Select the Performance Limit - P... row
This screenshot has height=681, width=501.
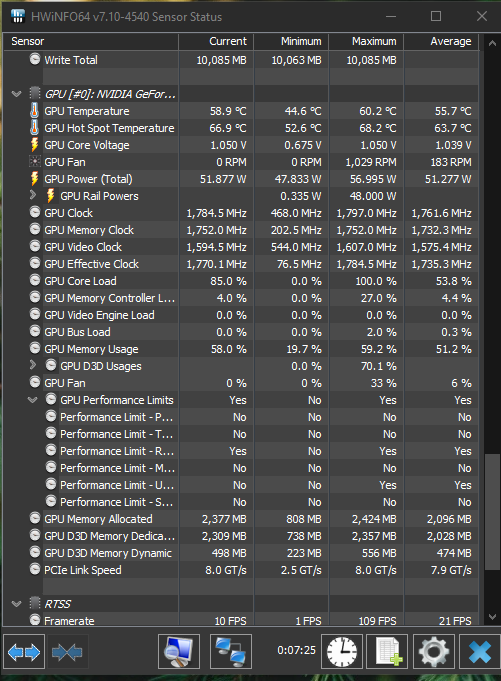click(241, 417)
